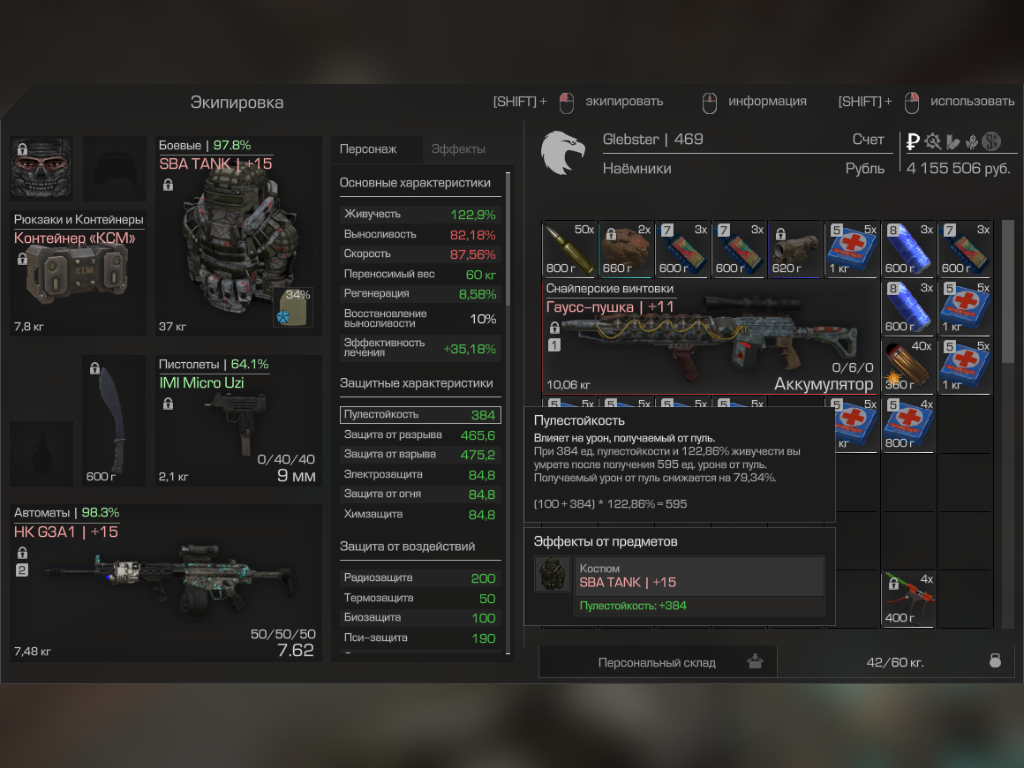The image size is (1024, 768).
Task: Click the Пси-защита stat row
Action: [x=420, y=638]
